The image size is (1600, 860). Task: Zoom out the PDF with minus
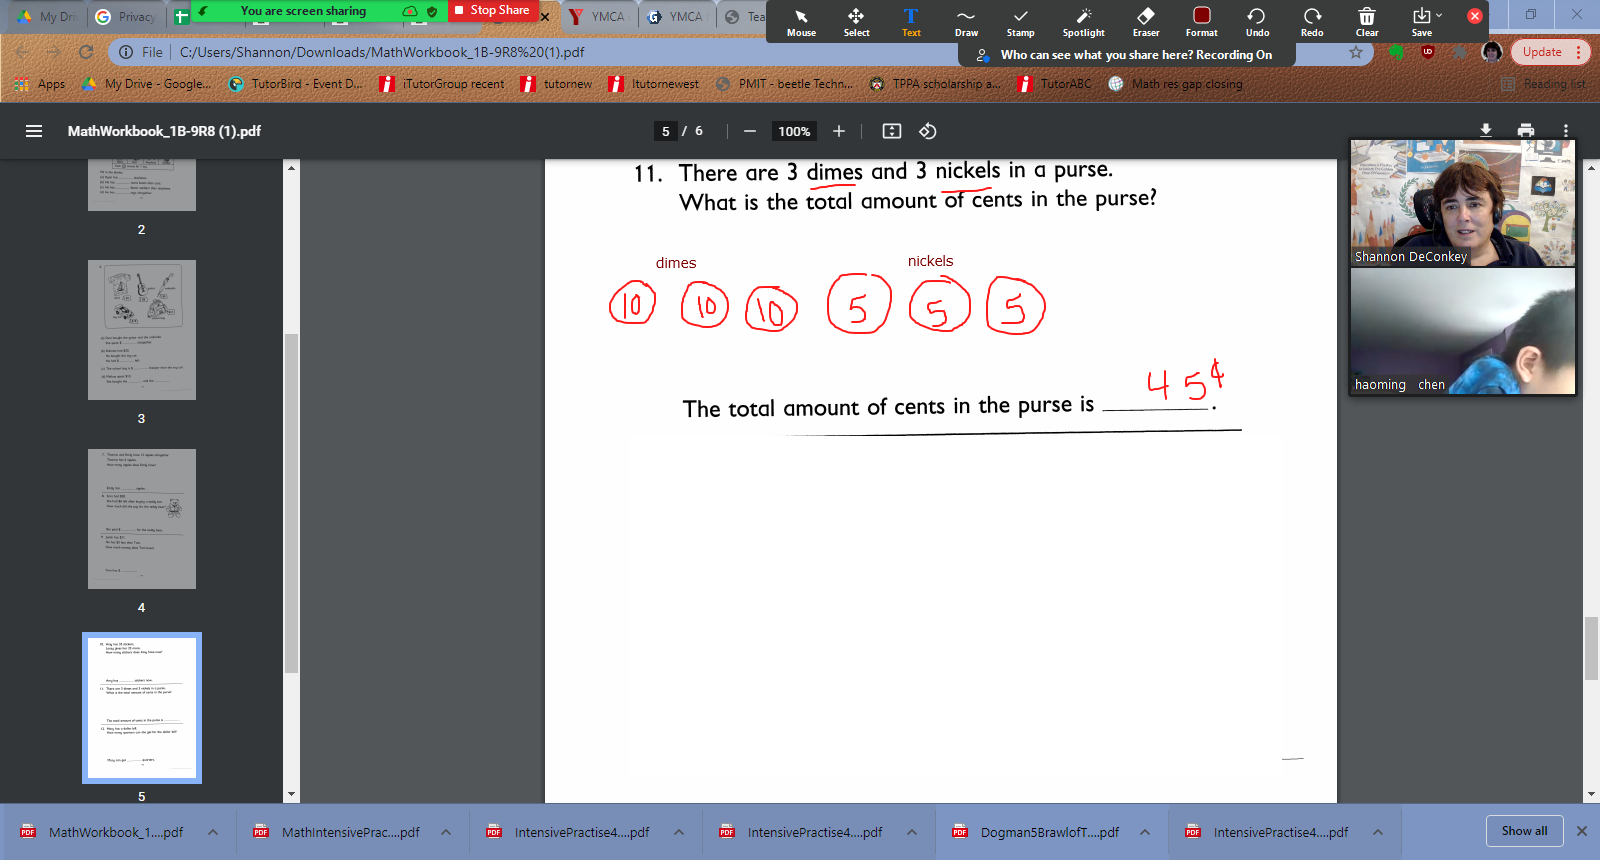point(749,131)
